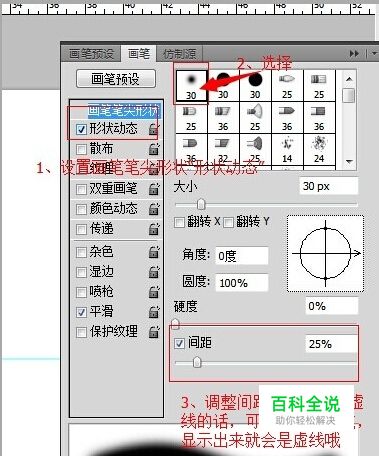Image resolution: width=379 pixels, height=456 pixels.
Task: Open the brush panel flyout menu
Action: click(x=374, y=53)
